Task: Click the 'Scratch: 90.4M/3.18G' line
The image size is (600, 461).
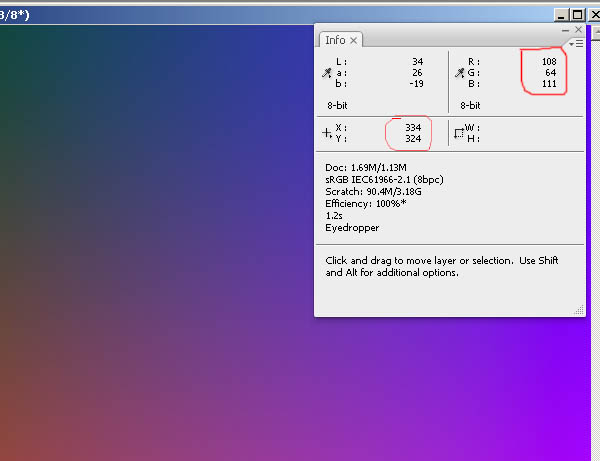Action: point(373,191)
